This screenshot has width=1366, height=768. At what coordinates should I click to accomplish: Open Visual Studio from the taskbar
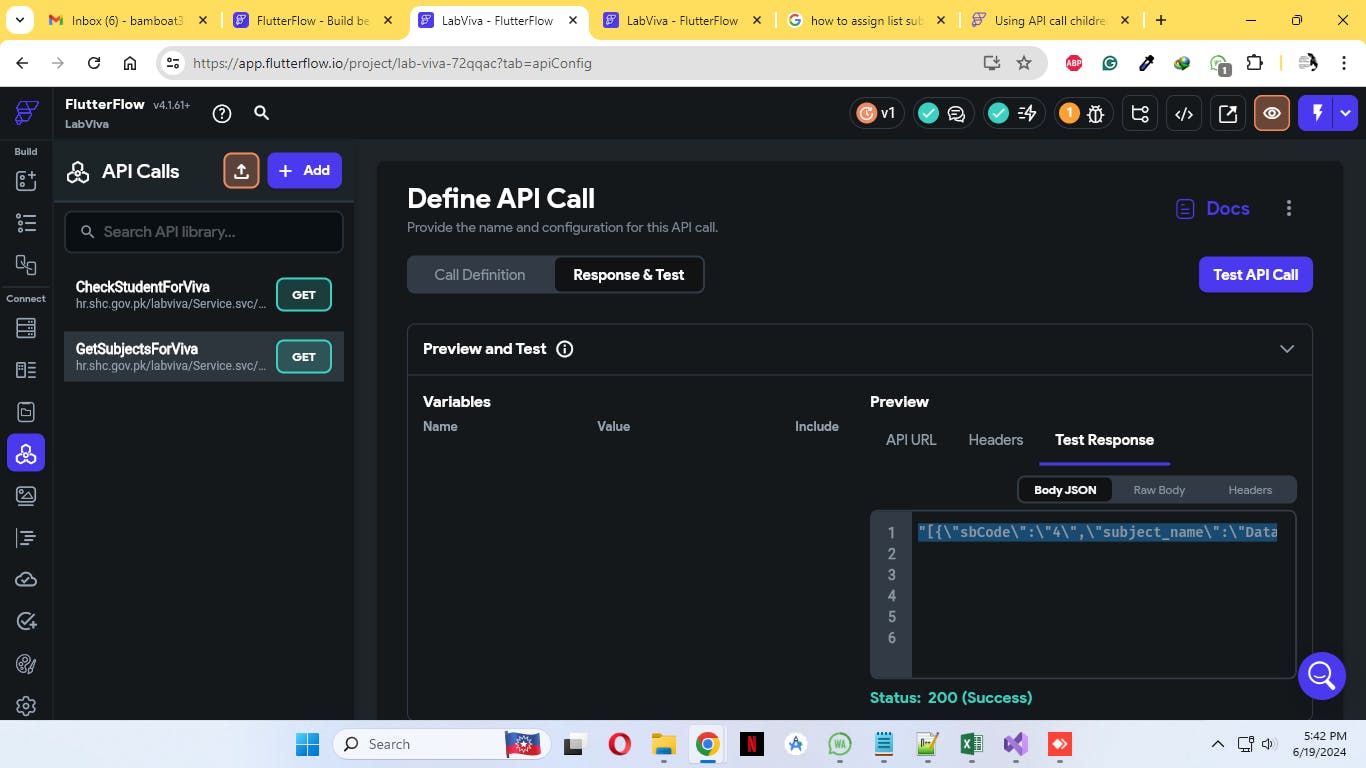pos(1015,744)
